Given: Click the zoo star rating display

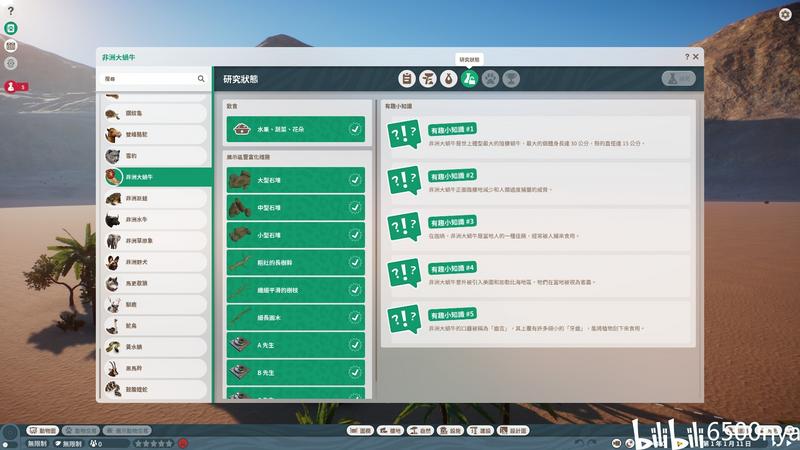Looking at the screenshot, I should click(x=154, y=444).
